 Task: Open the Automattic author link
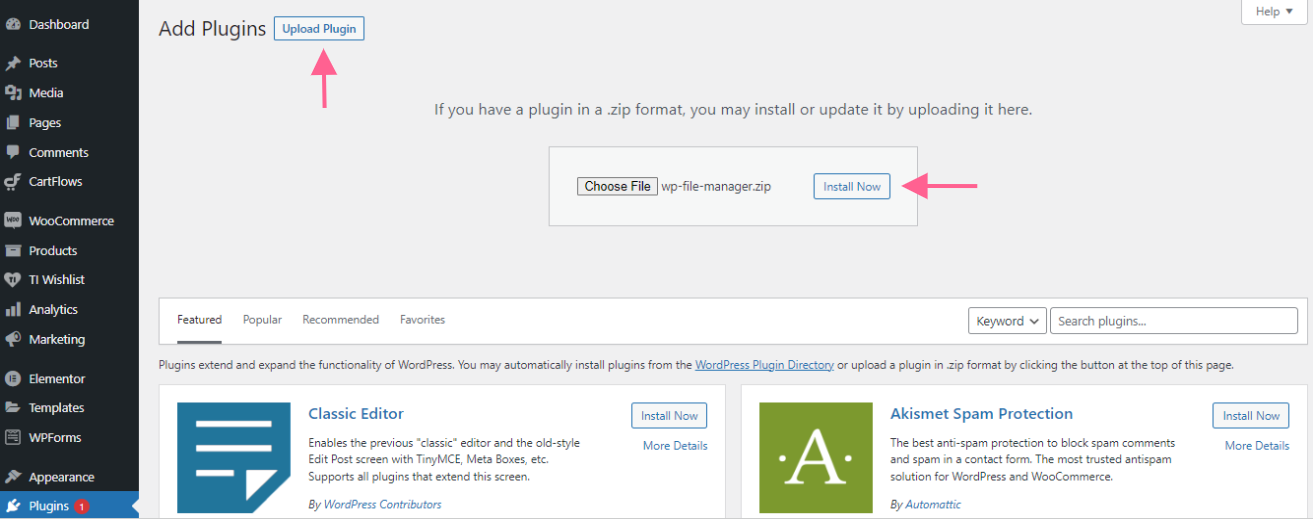(933, 505)
